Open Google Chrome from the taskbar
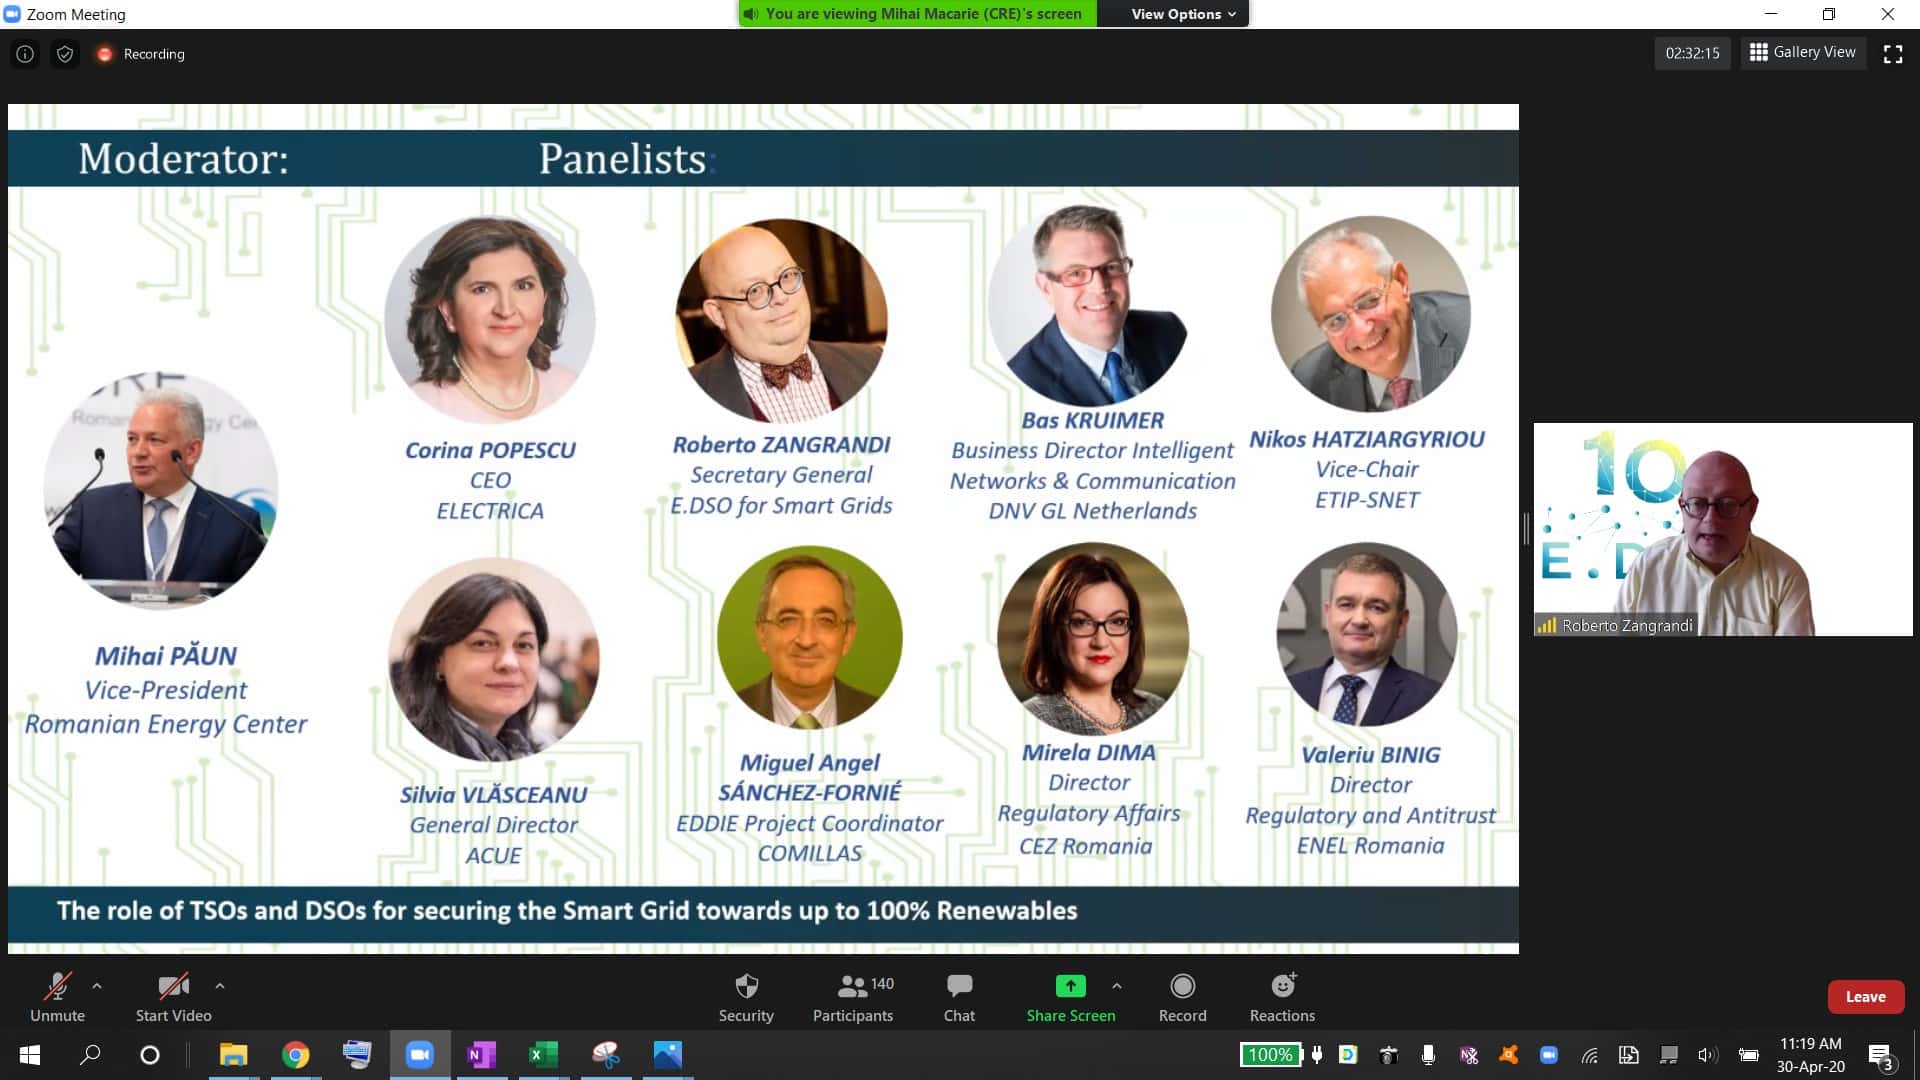 295,1055
